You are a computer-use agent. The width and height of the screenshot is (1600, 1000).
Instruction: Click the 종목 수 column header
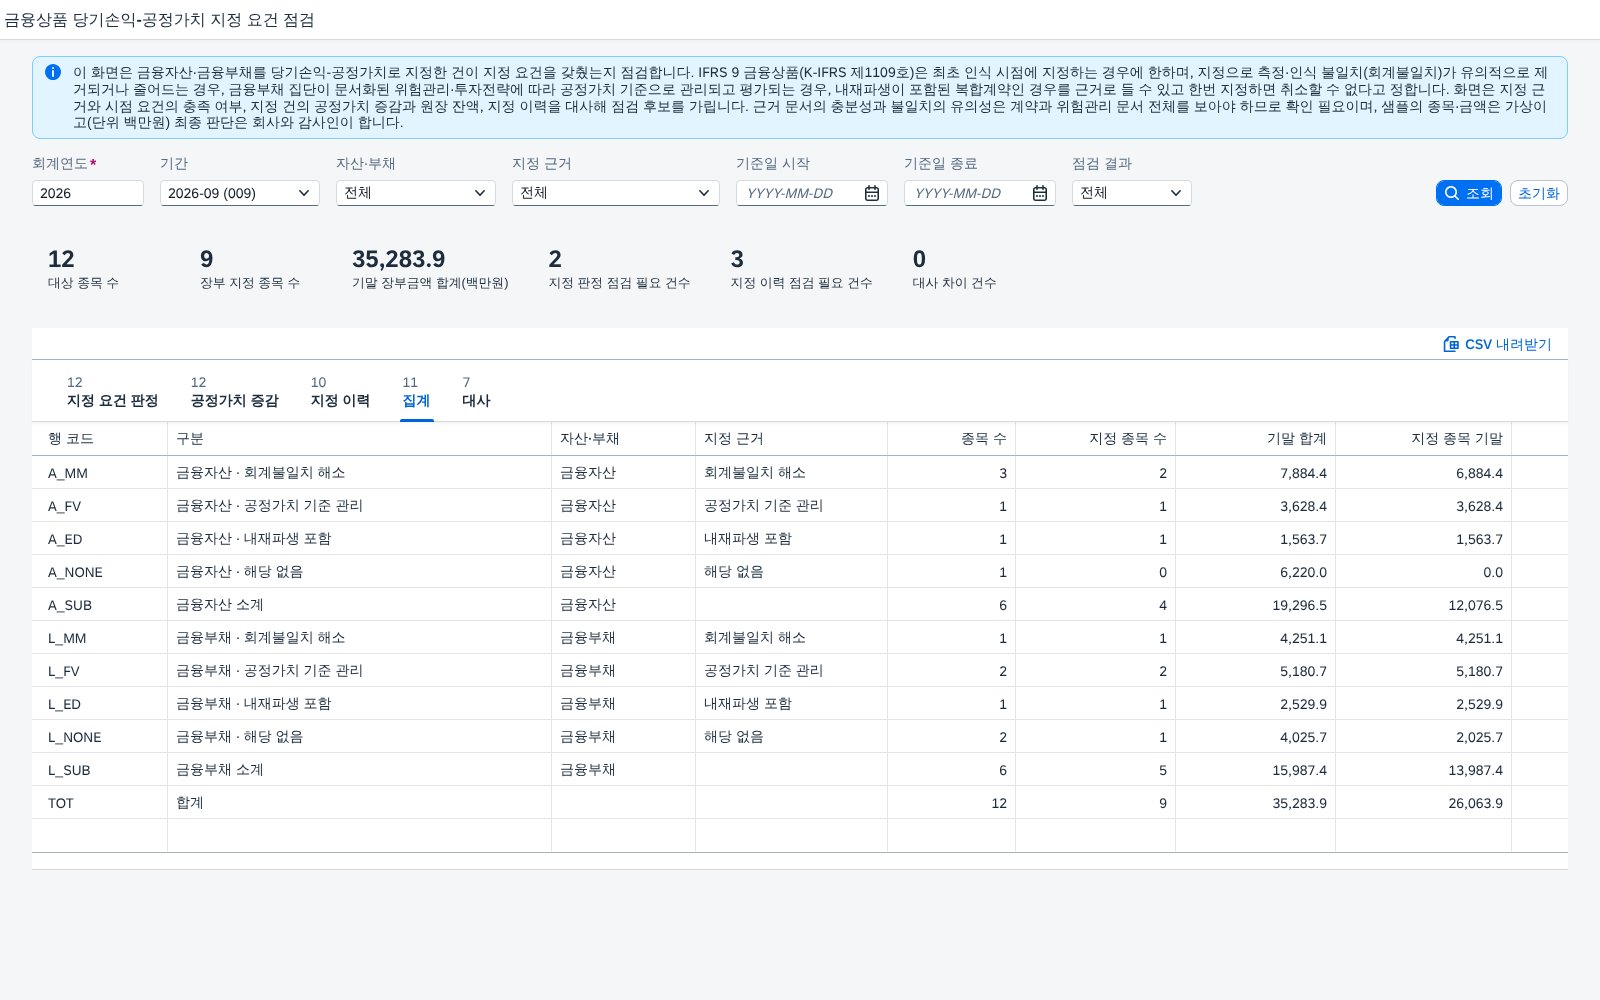pos(952,439)
